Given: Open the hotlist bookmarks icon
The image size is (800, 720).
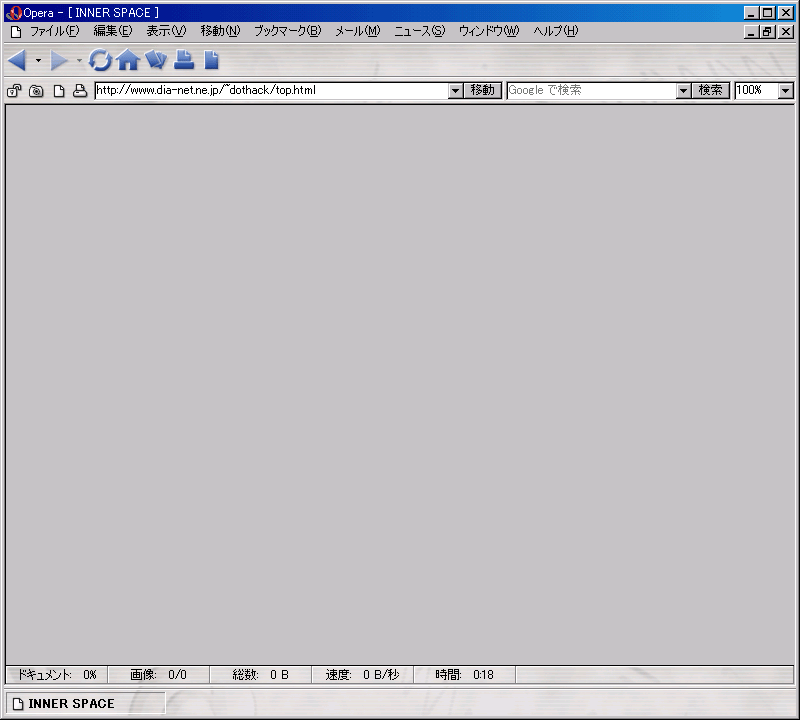Looking at the screenshot, I should pyautogui.click(x=156, y=60).
